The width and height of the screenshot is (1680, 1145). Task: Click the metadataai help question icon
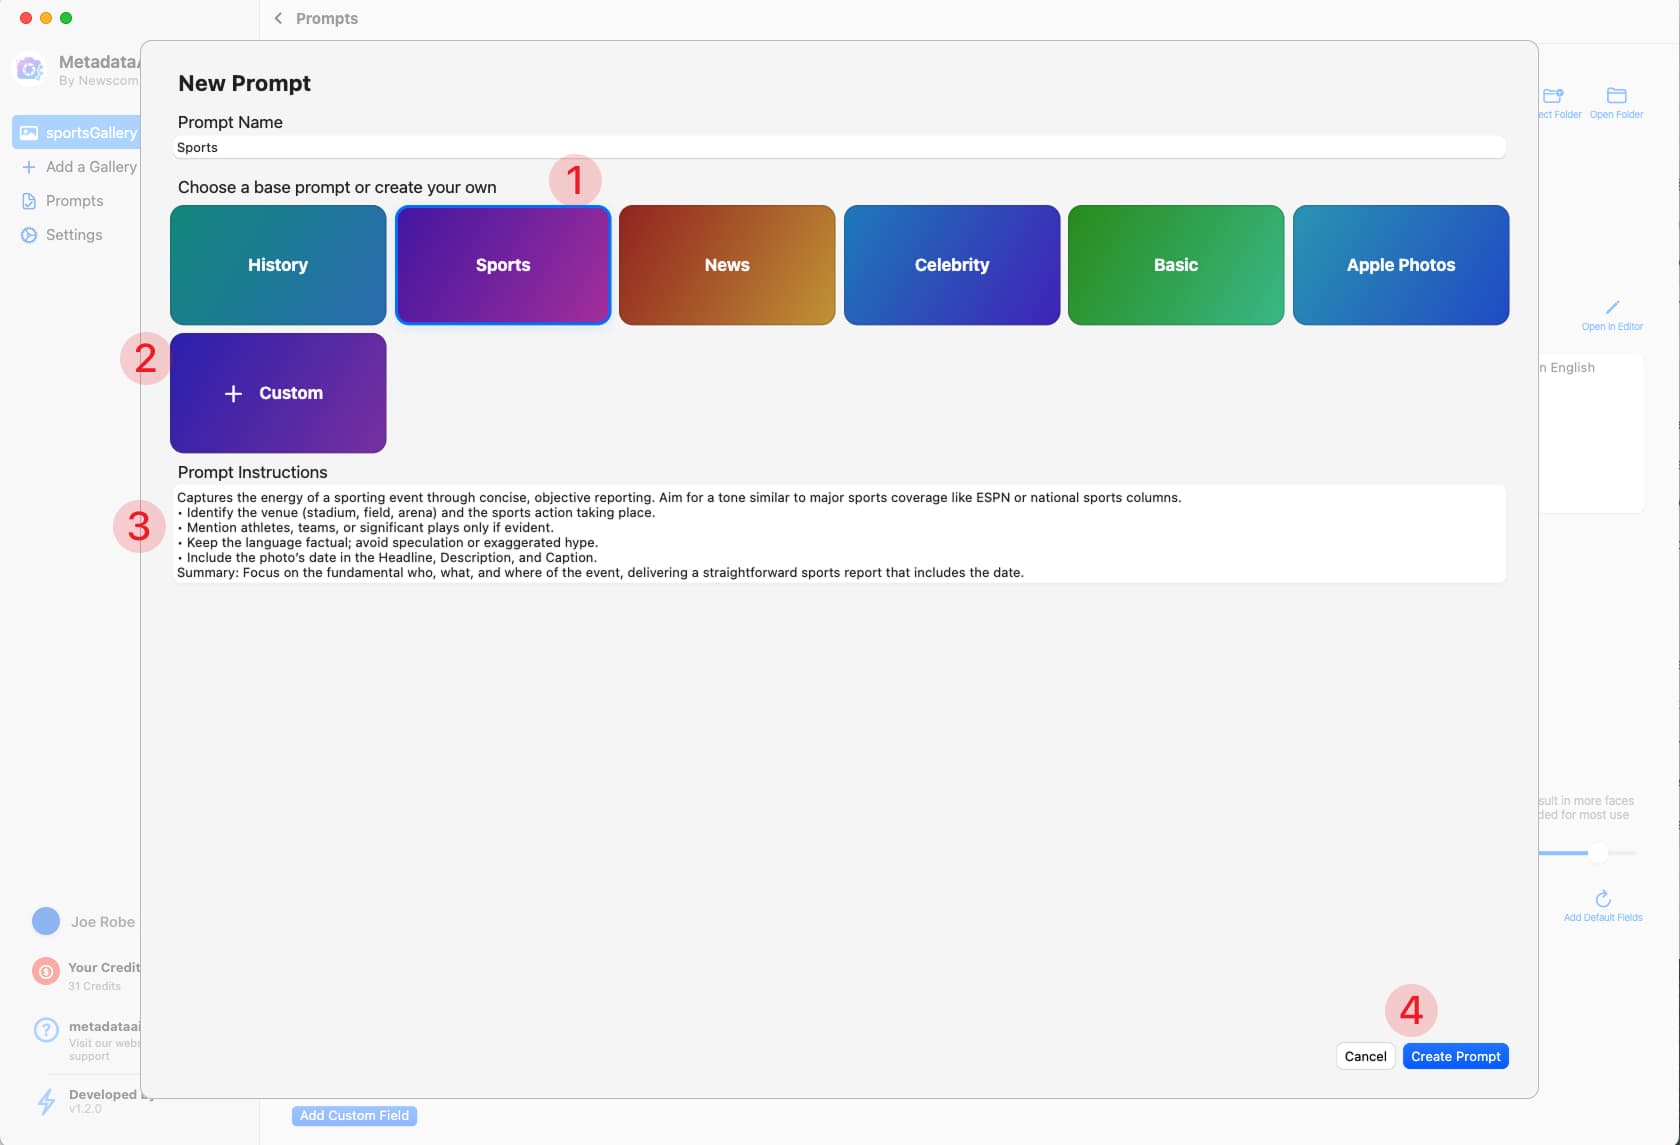coord(46,1030)
